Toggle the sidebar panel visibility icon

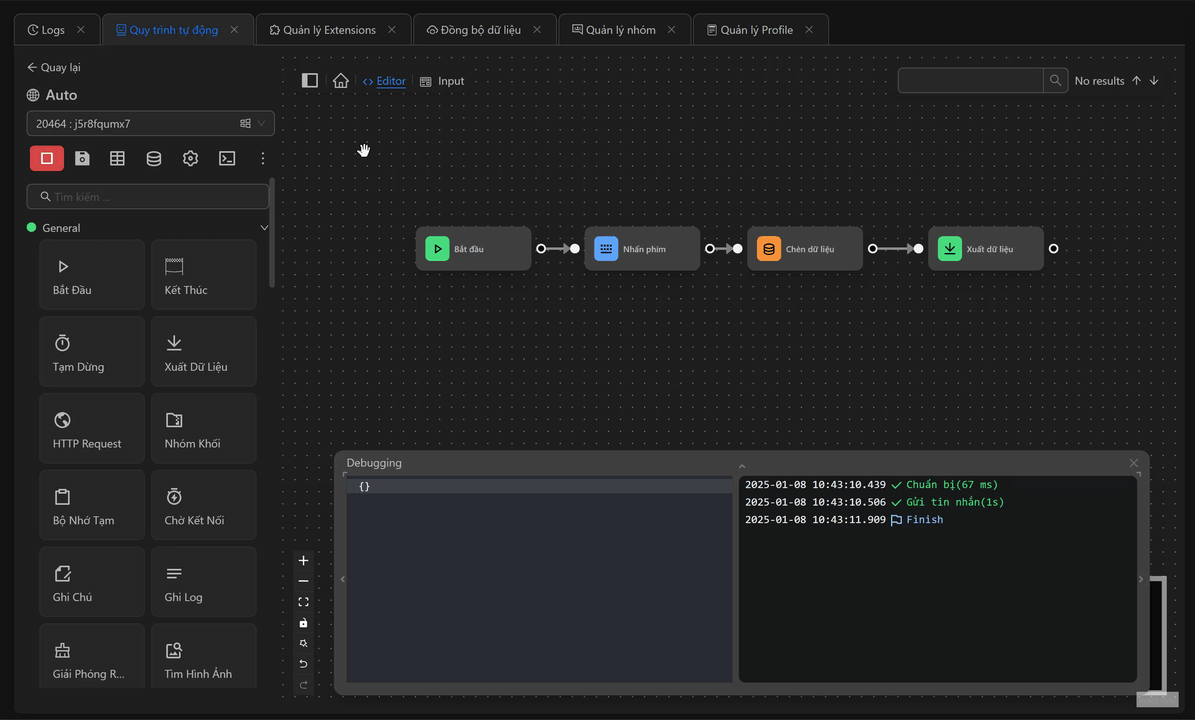[x=310, y=81]
